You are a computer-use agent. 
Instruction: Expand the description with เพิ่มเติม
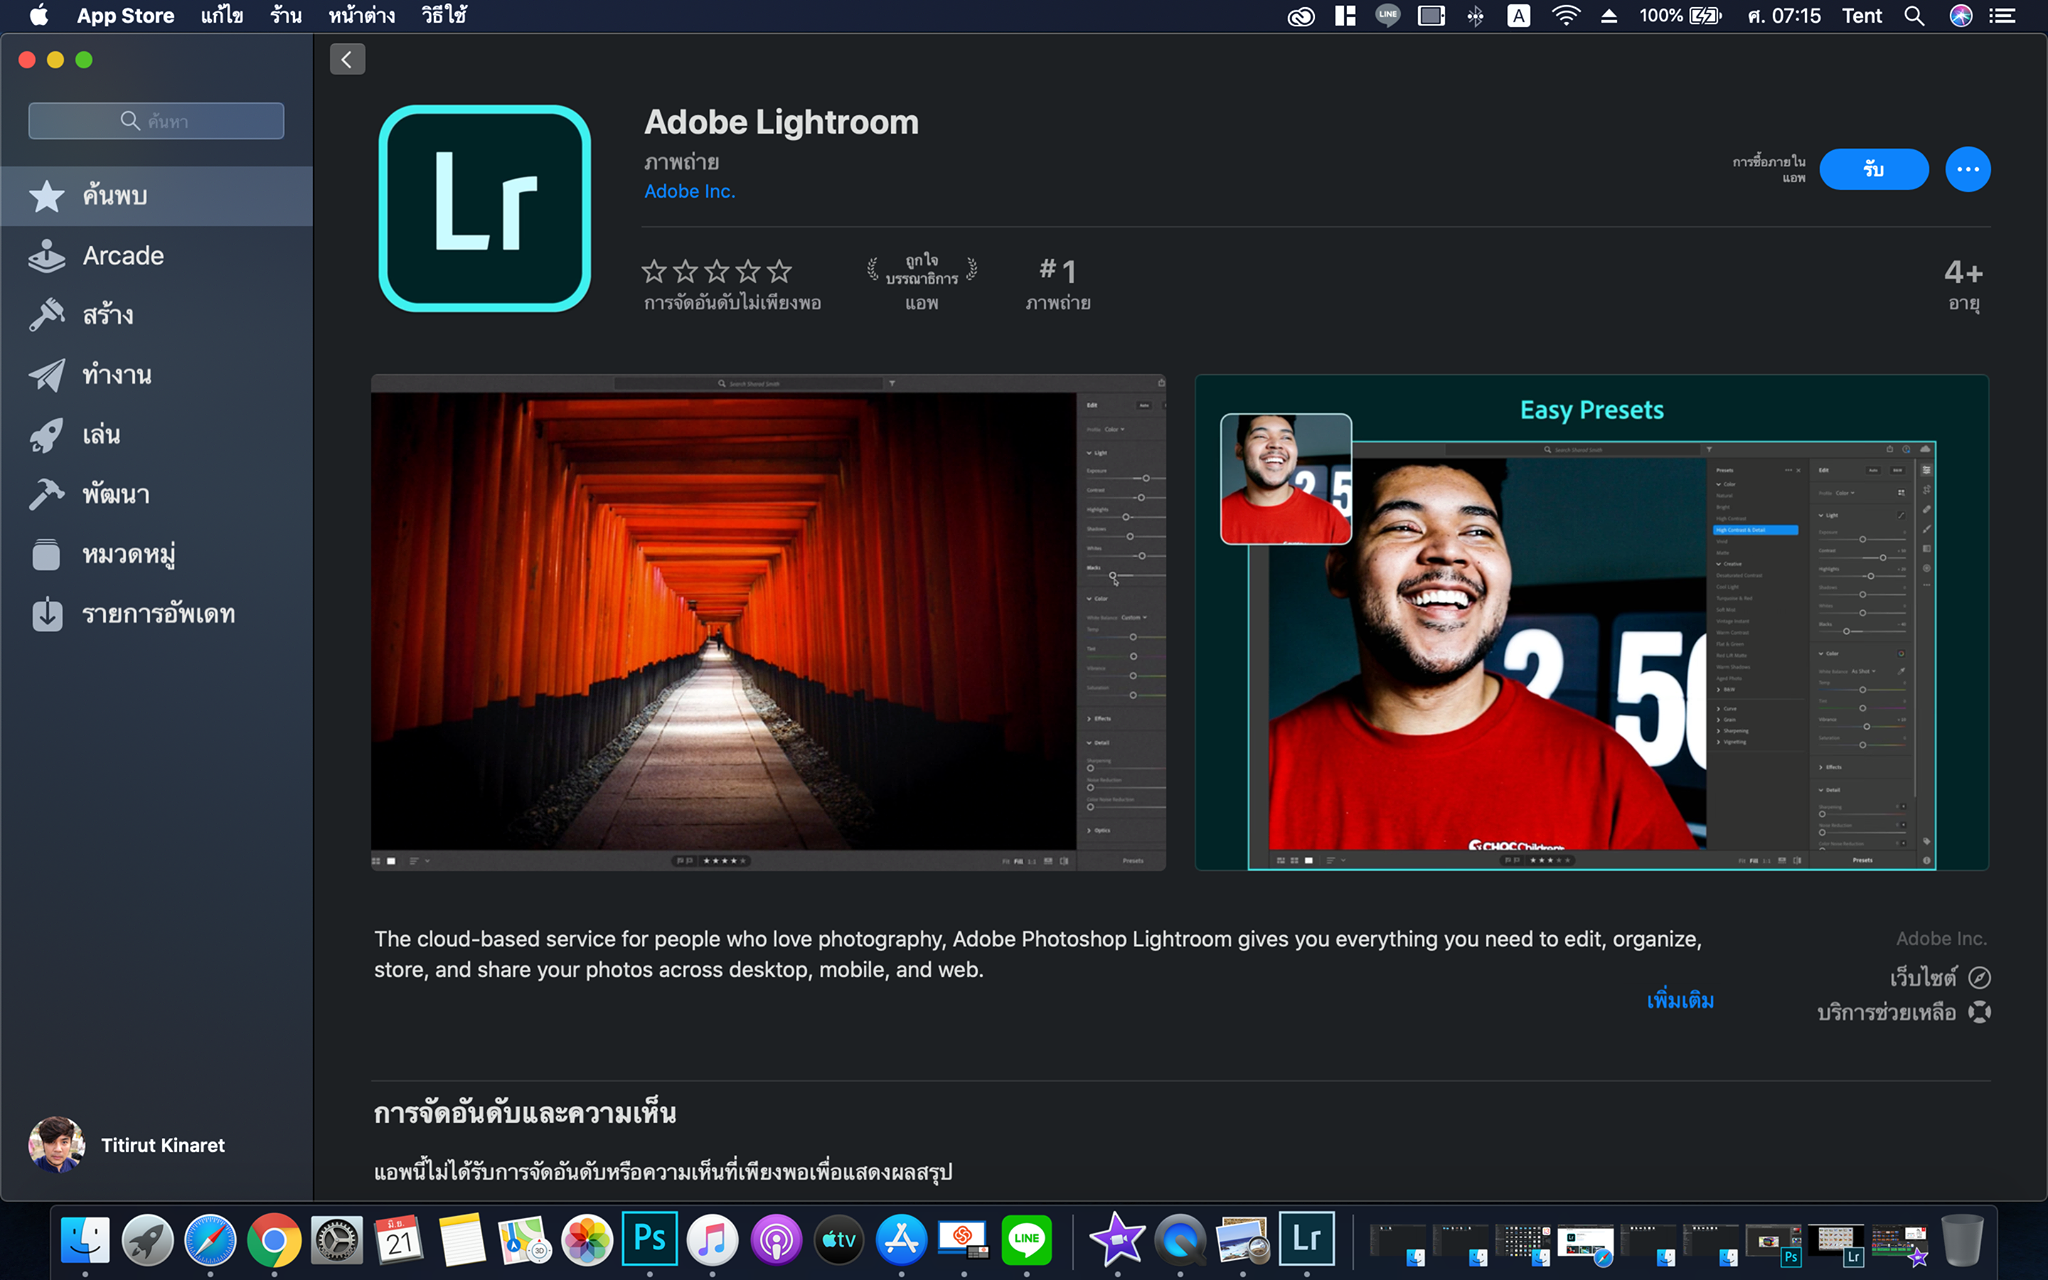(1680, 1000)
